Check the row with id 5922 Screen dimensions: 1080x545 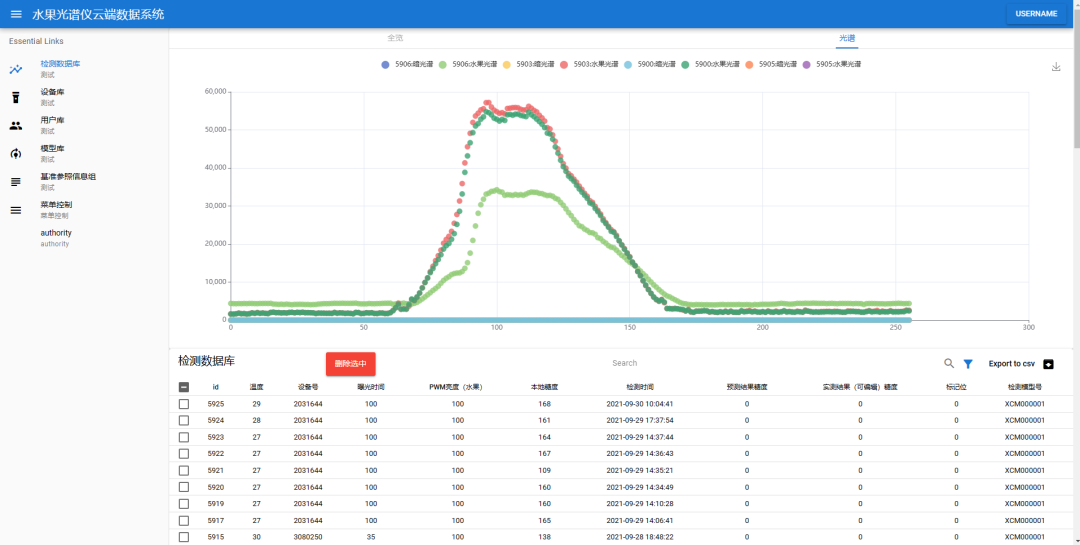(184, 453)
